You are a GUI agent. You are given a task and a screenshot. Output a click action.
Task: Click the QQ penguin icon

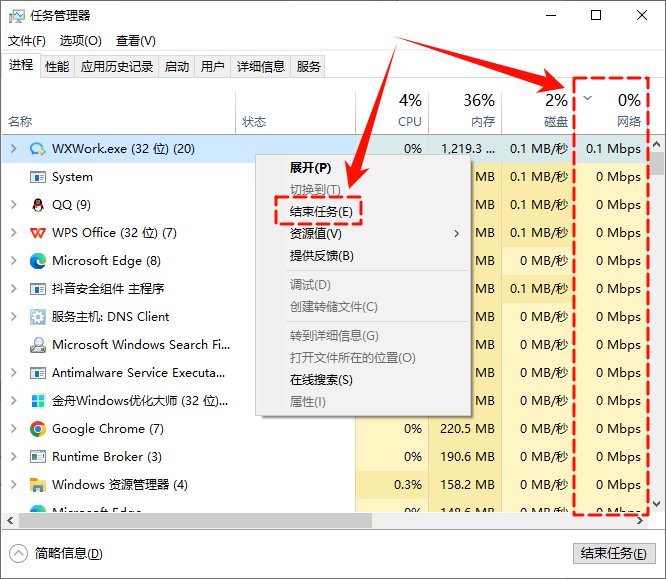(38, 205)
